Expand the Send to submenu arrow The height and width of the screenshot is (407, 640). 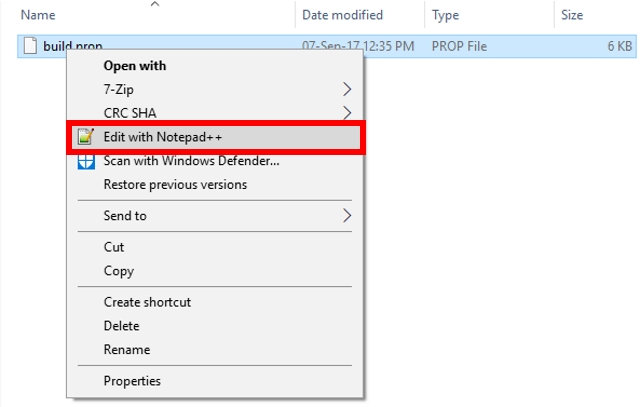pyautogui.click(x=347, y=216)
